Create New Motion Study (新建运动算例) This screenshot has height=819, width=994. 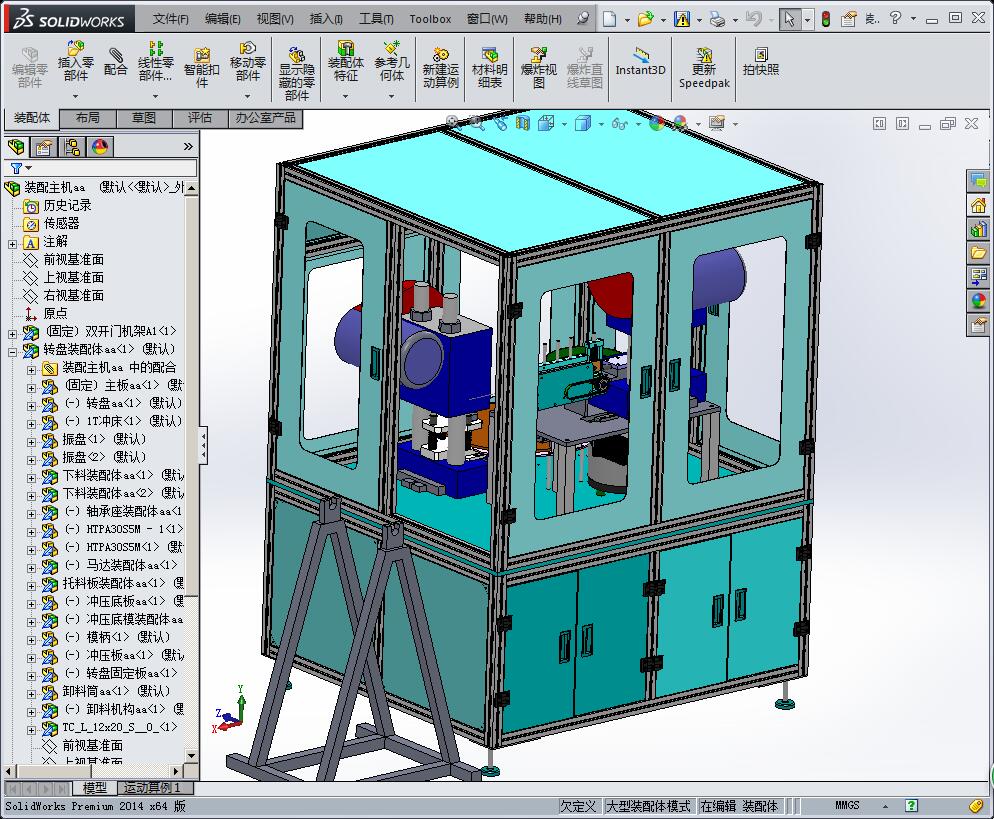[x=441, y=68]
